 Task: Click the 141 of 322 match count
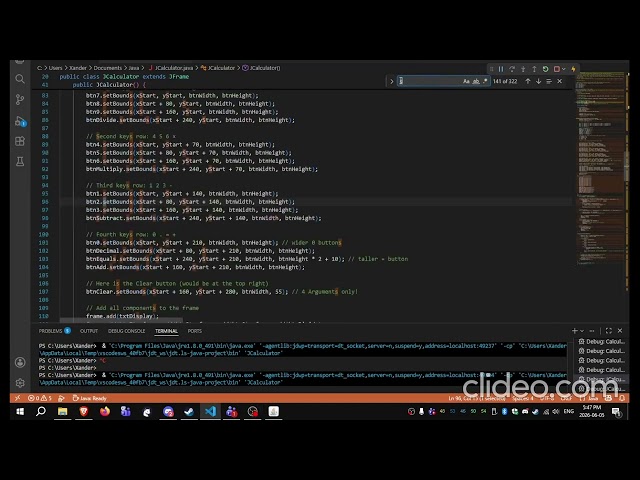[505, 81]
